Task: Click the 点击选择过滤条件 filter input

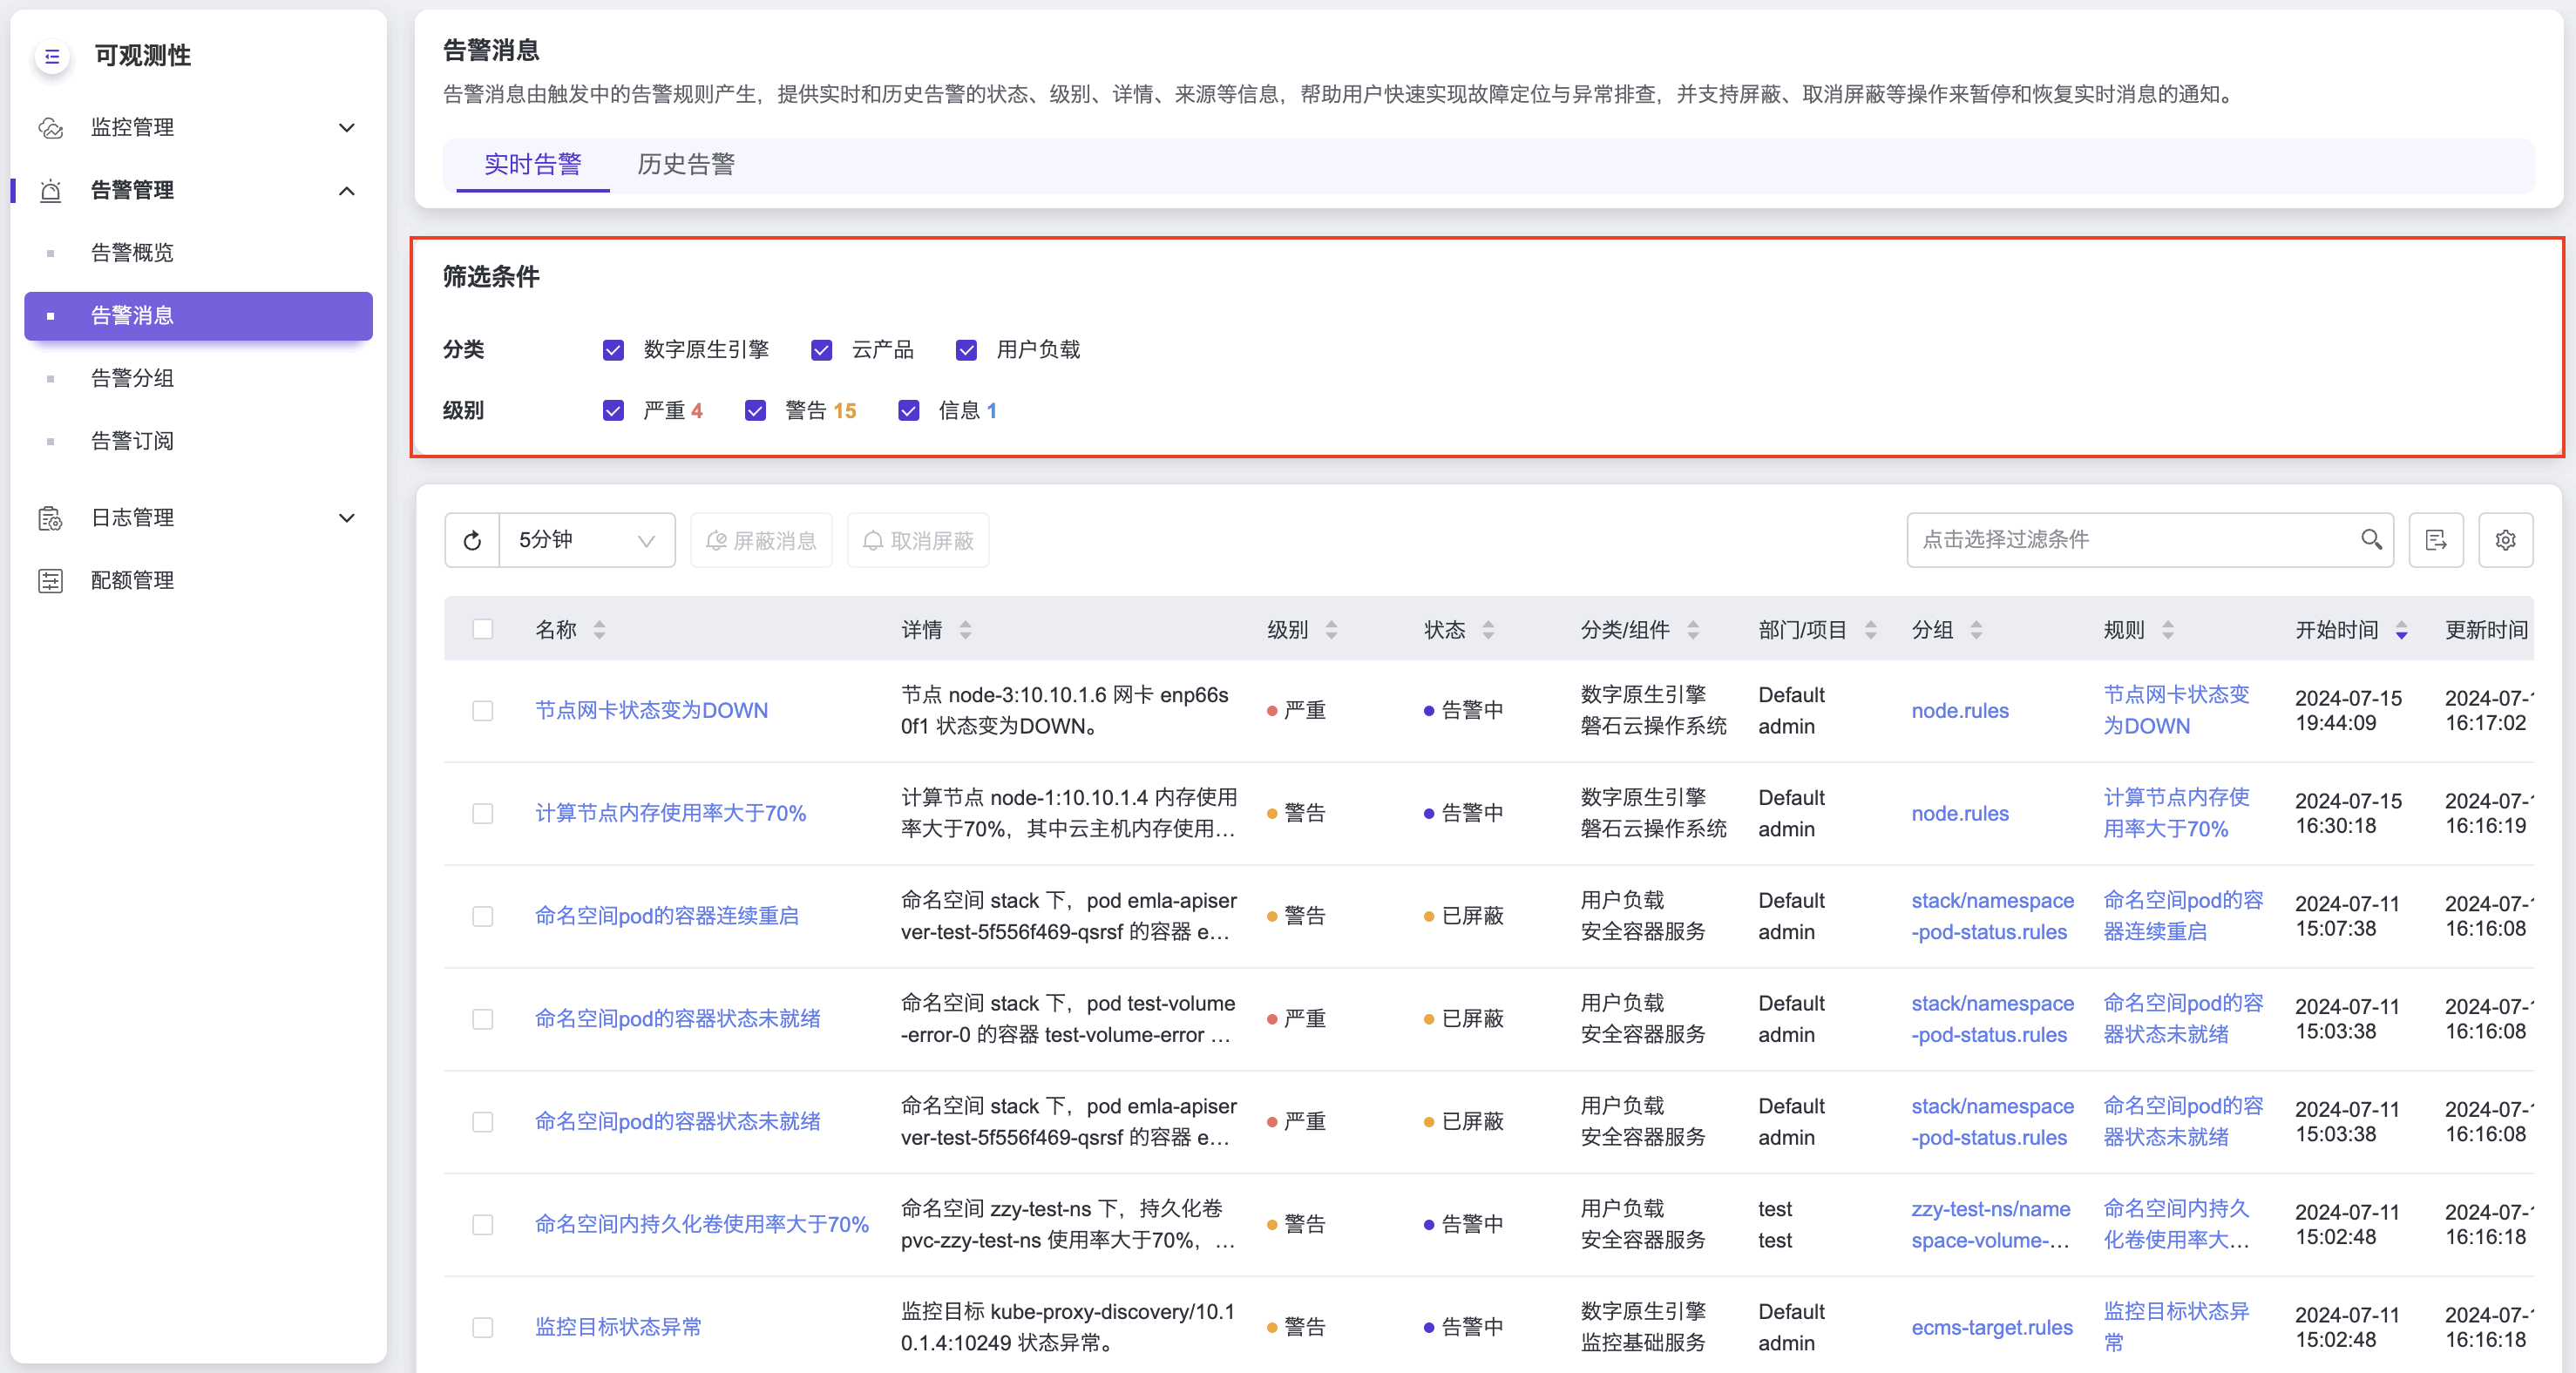Action: (x=2130, y=540)
